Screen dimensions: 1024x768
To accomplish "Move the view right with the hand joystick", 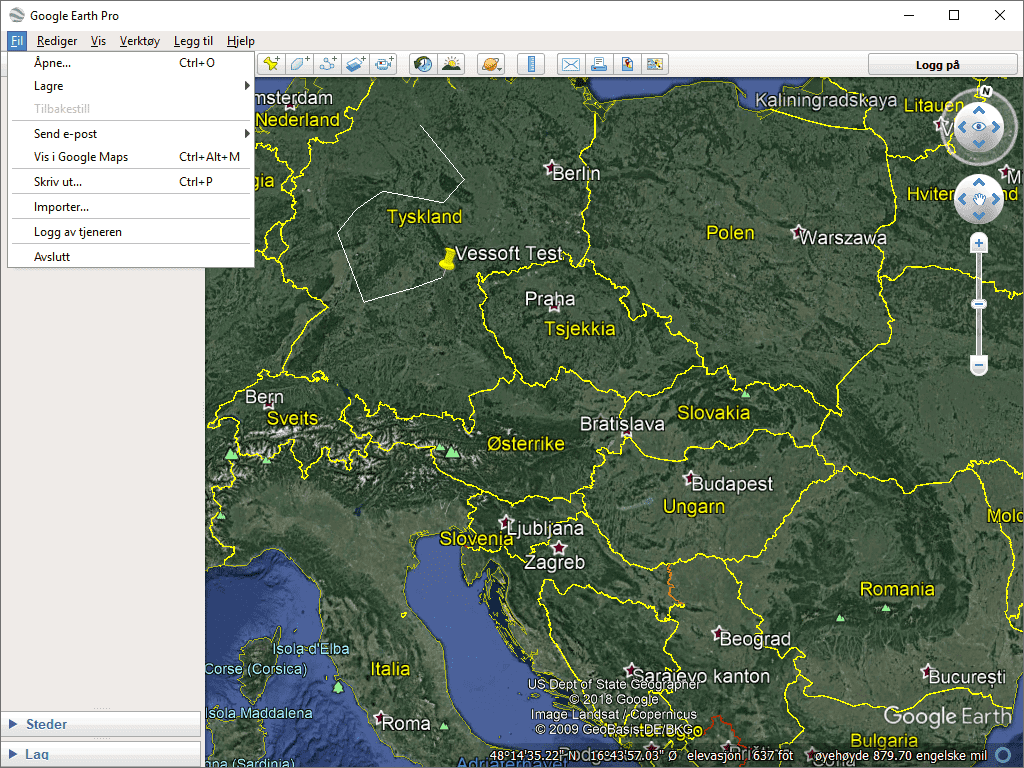I will tap(995, 199).
